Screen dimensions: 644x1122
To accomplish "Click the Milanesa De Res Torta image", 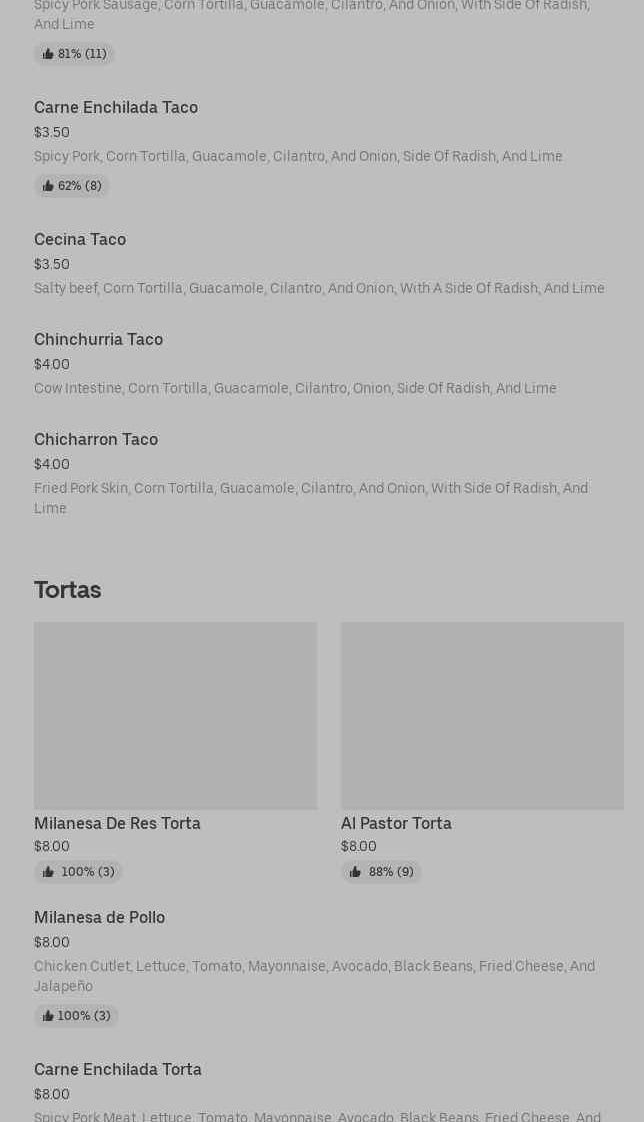I will (x=175, y=715).
